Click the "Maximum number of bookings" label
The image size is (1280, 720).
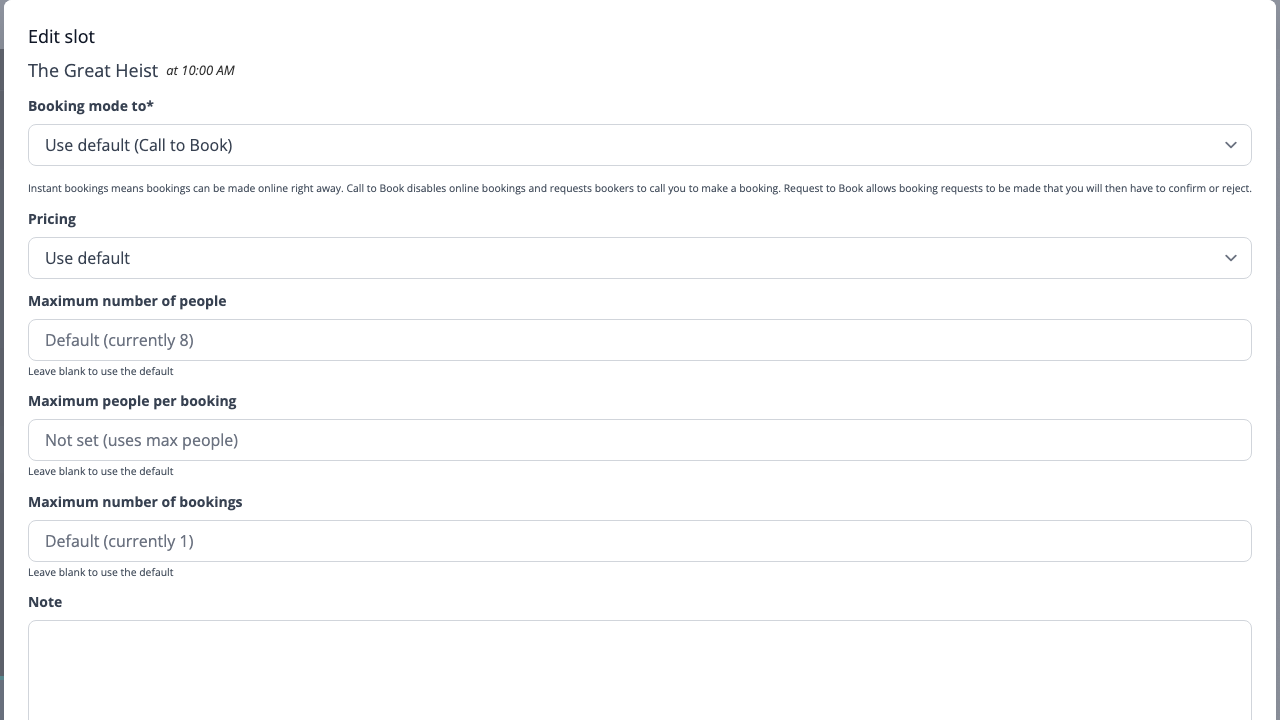[135, 502]
